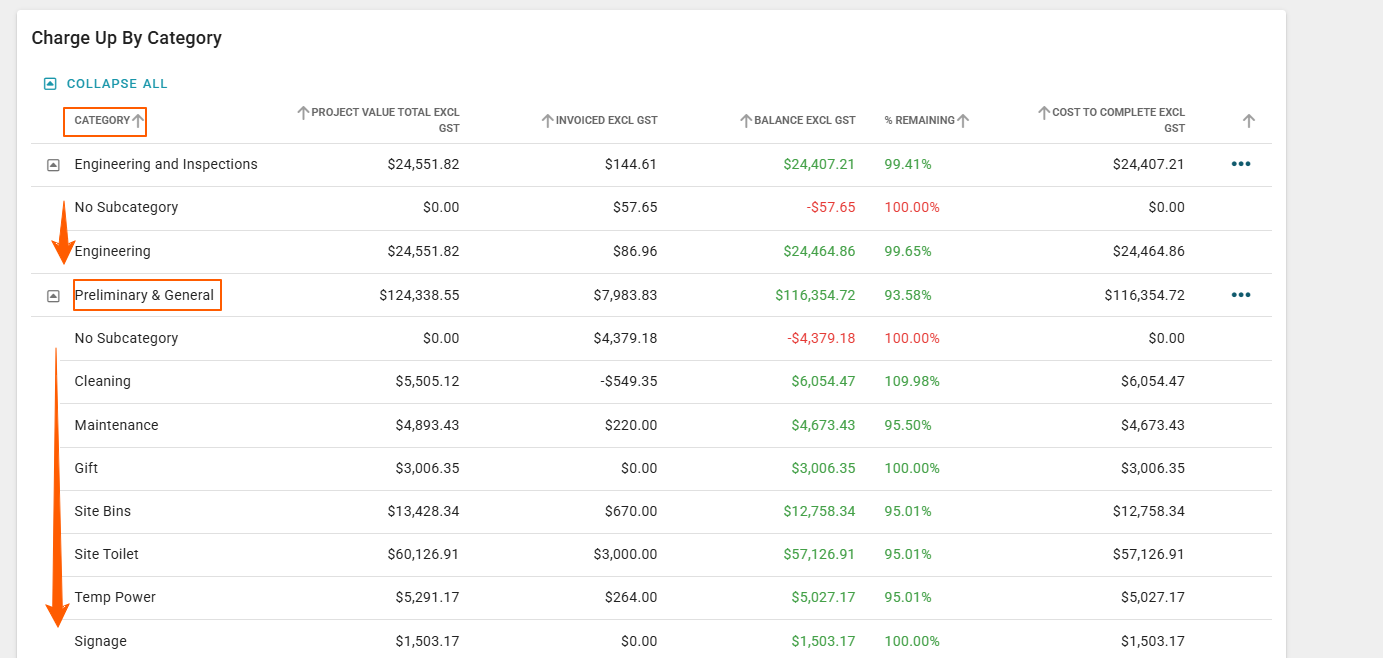The height and width of the screenshot is (658, 1383).
Task: Click the 109.98% remaining value
Action: 912,381
